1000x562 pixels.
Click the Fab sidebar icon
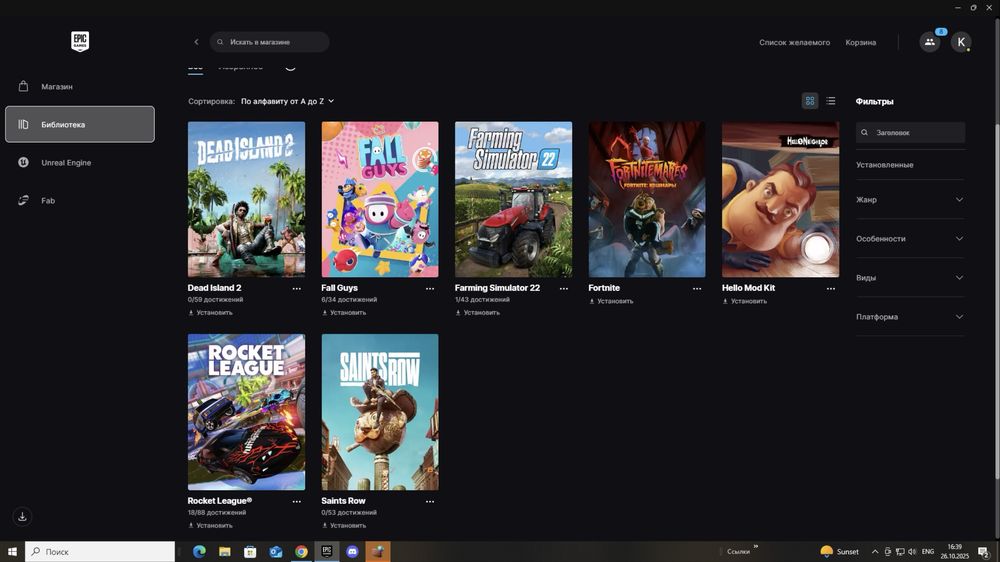pos(24,200)
